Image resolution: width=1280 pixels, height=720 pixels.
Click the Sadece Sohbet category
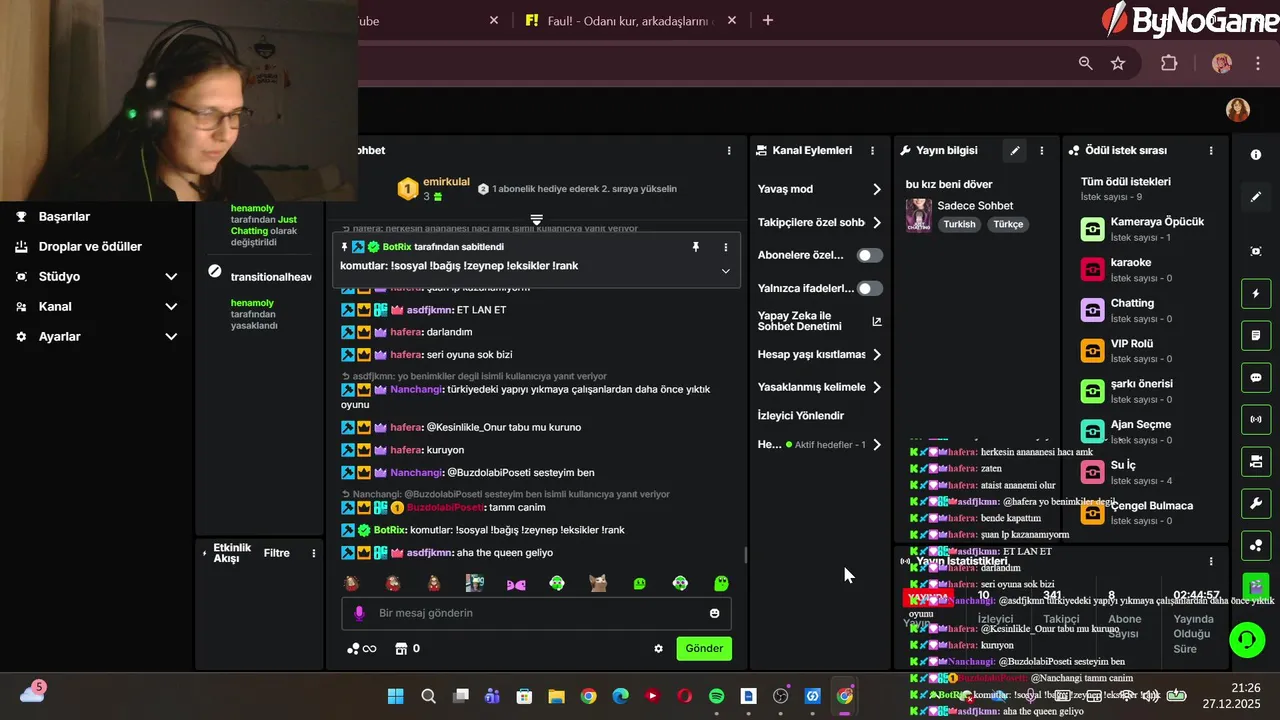click(975, 206)
